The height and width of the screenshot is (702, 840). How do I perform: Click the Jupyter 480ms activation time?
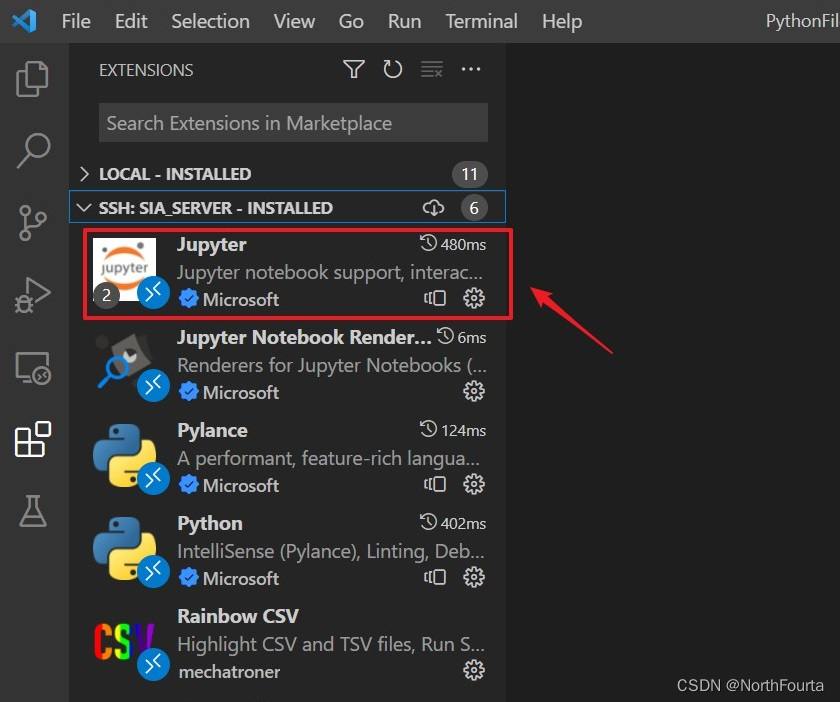453,244
